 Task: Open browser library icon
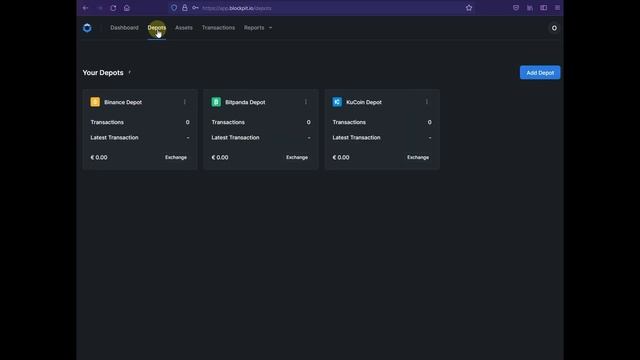530,8
